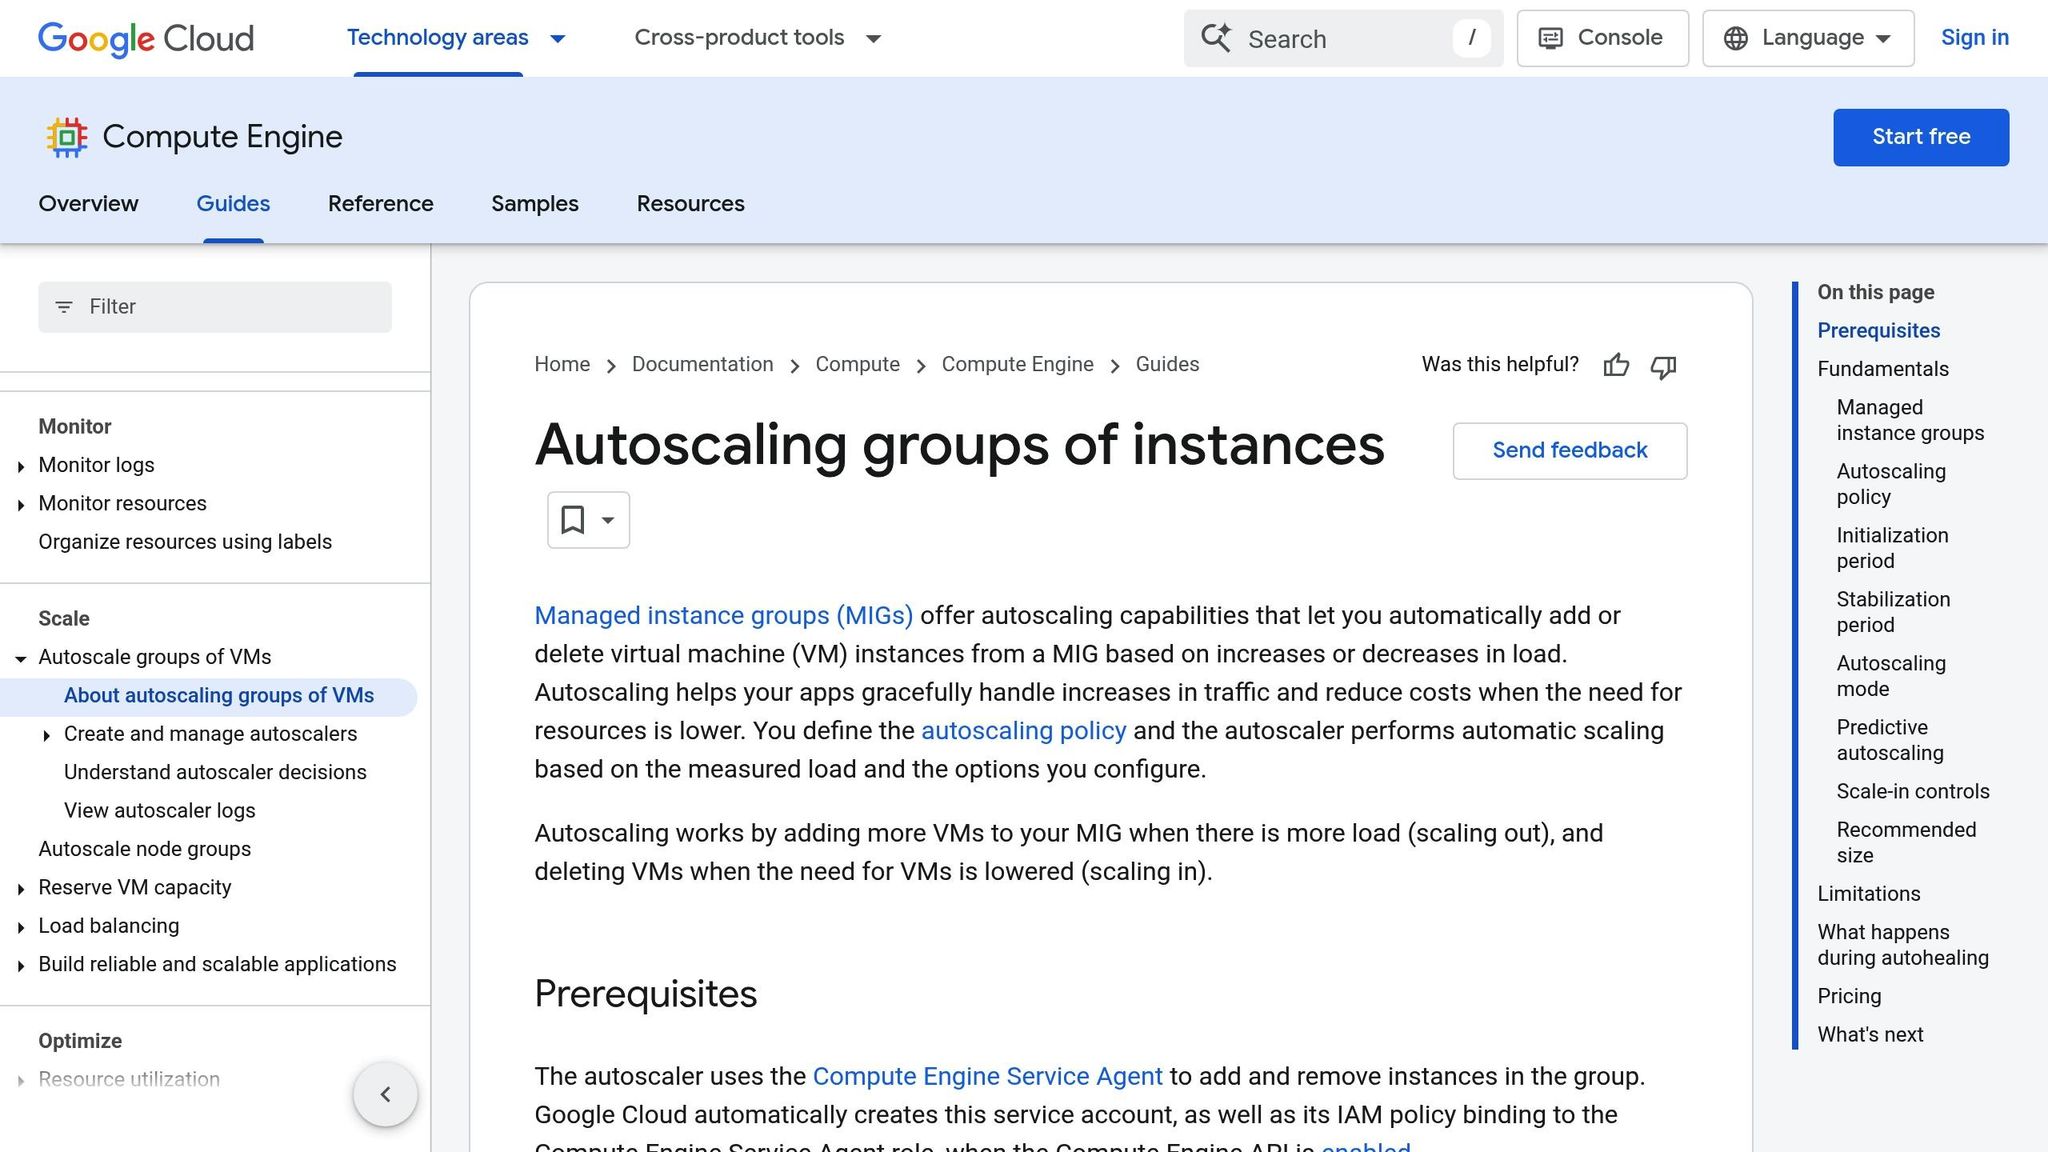Click the Compute Engine product icon
This screenshot has height=1152, width=2048.
click(x=66, y=137)
